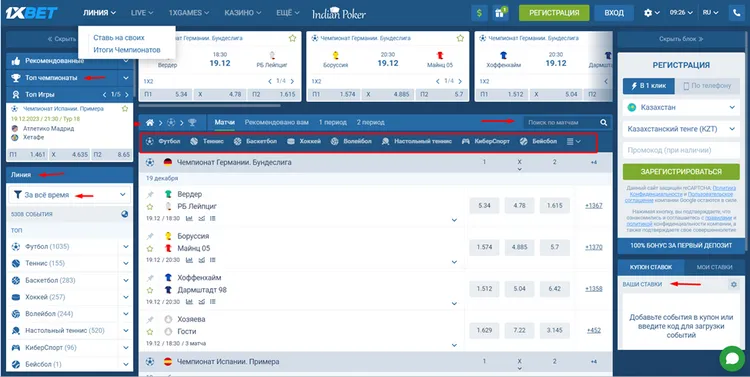The height and width of the screenshot is (377, 750).
Task: Select Теннис in the sports filter bar
Action: (207, 142)
